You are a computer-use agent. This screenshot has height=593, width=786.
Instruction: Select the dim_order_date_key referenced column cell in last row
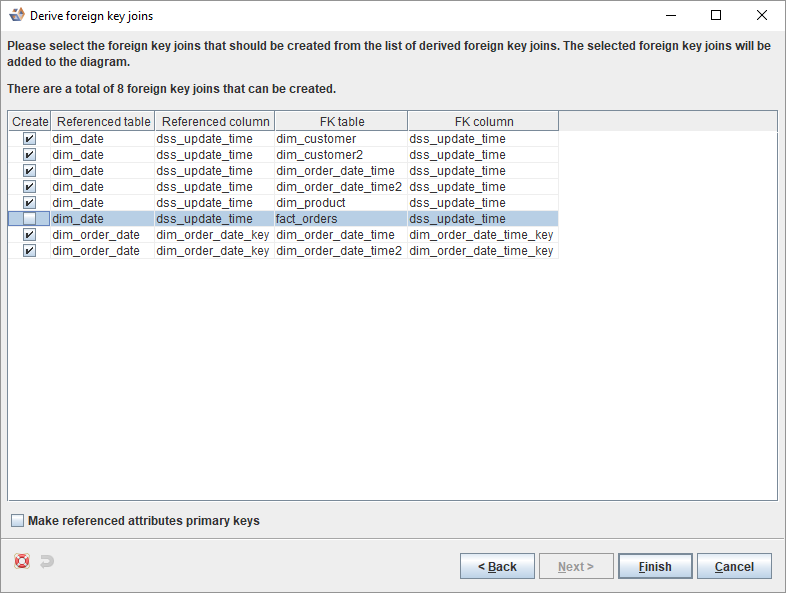(212, 251)
